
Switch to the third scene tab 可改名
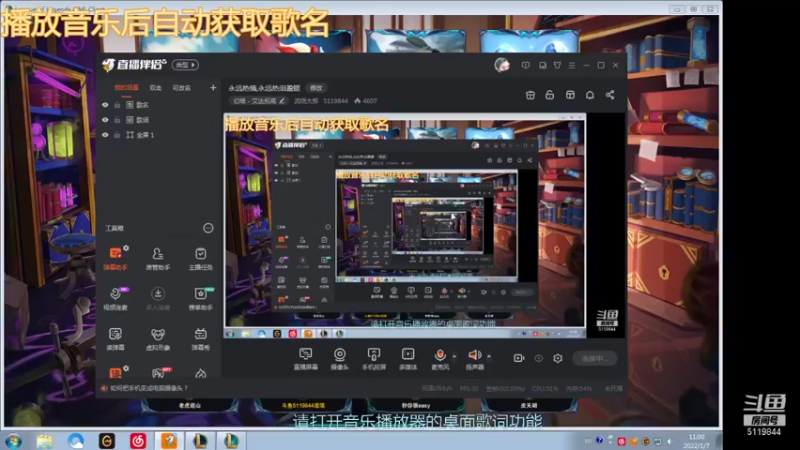[x=181, y=88]
